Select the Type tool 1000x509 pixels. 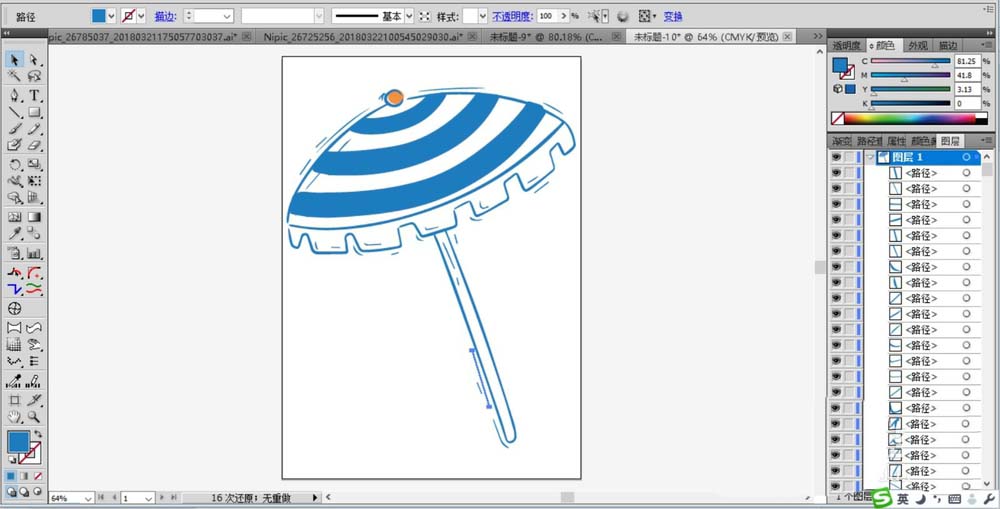click(34, 95)
